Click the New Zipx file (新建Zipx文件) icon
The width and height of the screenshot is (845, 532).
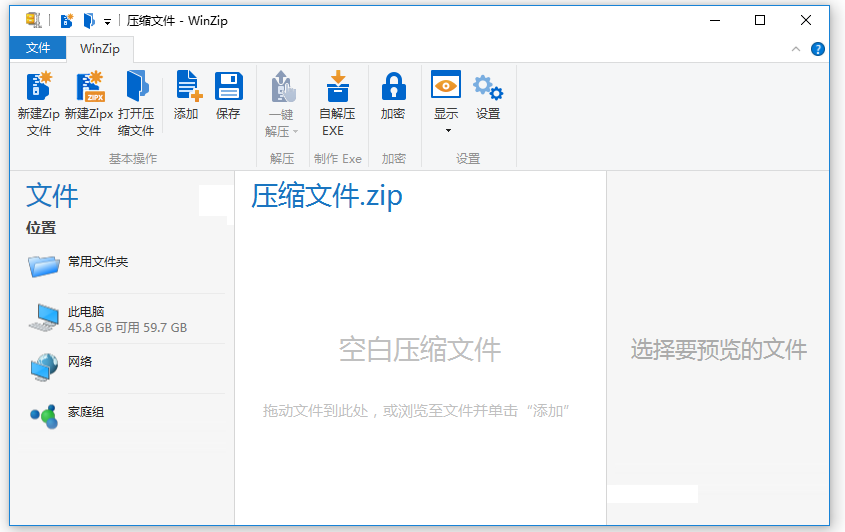pos(89,86)
